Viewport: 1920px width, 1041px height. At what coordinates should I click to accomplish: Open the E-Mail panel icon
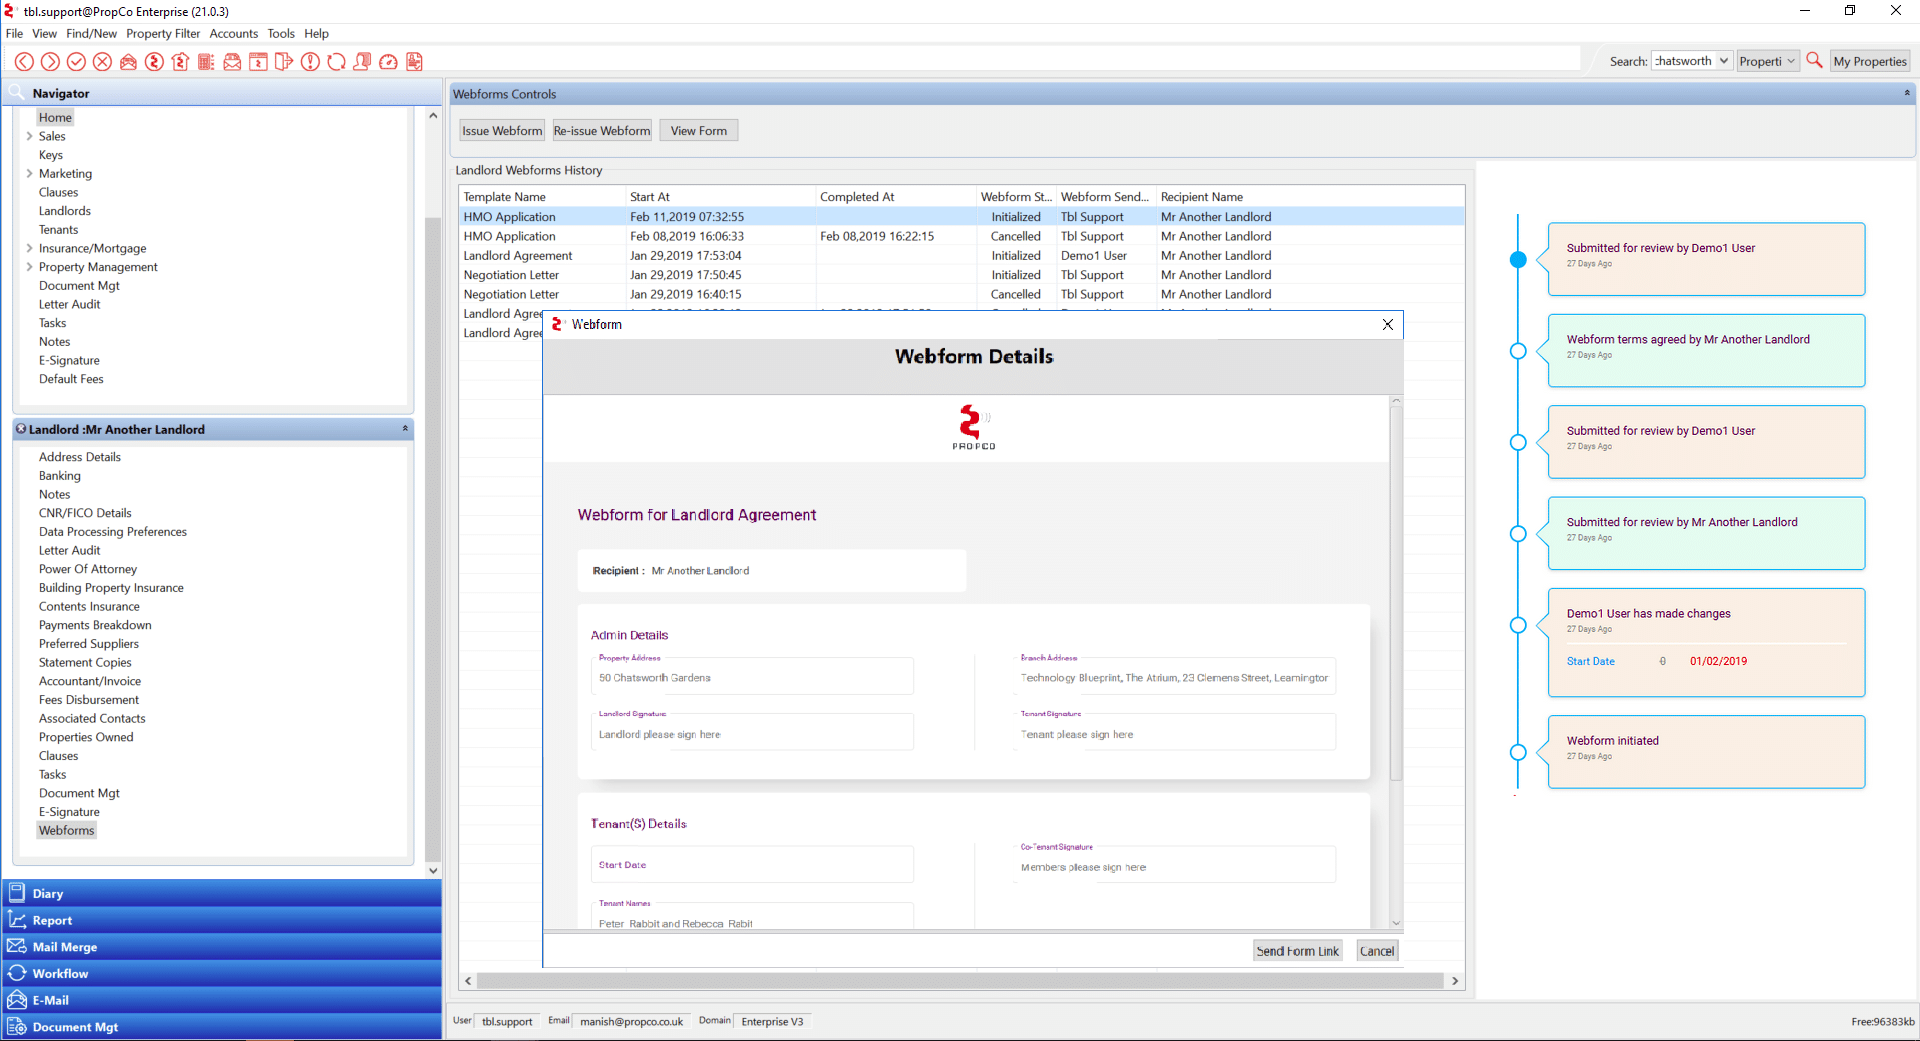coord(17,1000)
